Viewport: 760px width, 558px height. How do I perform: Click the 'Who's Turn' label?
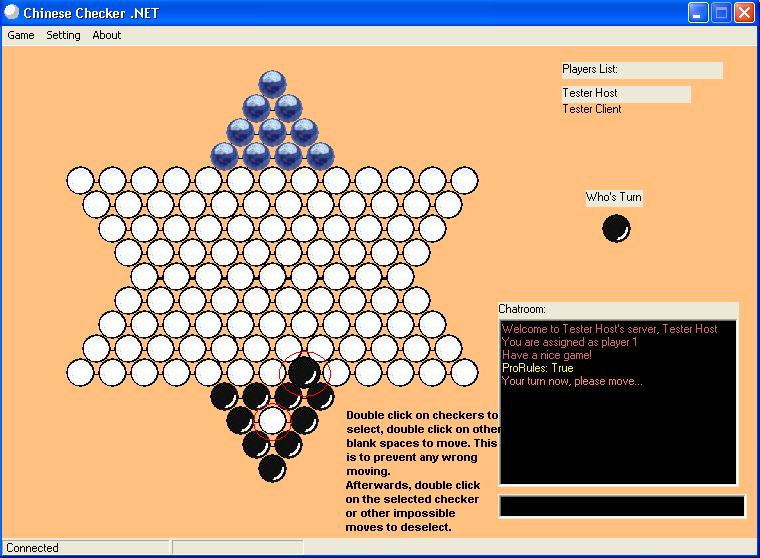(614, 197)
